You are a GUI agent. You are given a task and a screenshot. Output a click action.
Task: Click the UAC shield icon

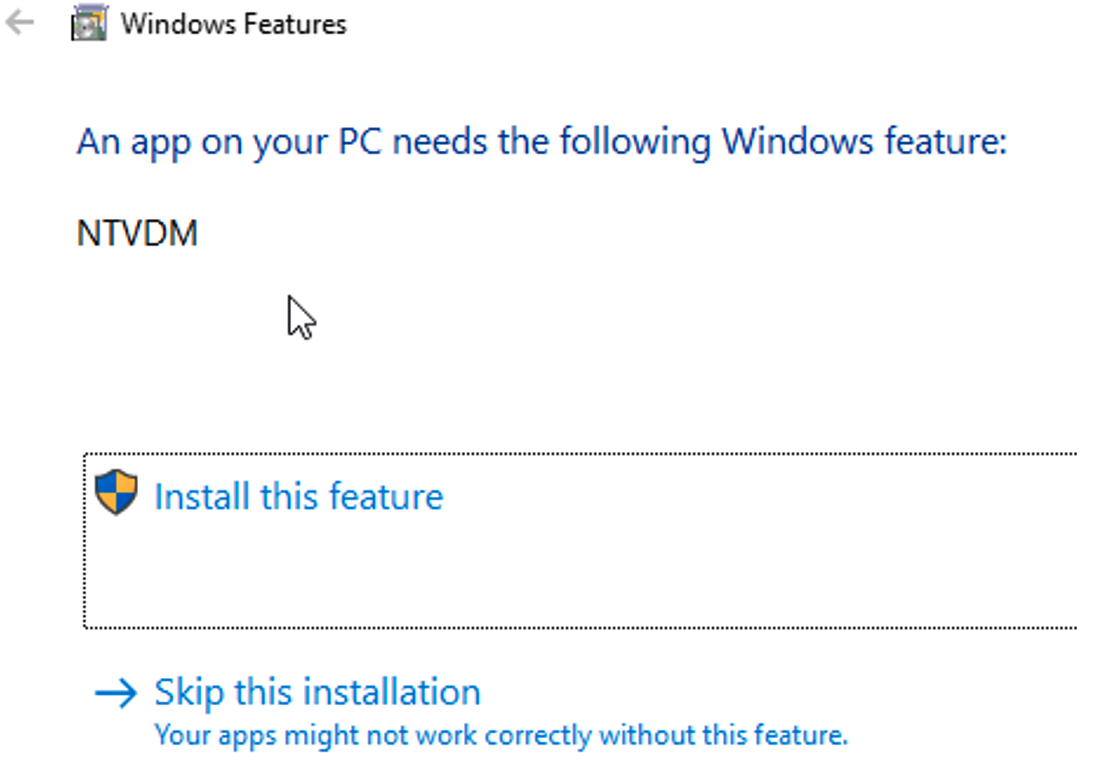(116, 492)
